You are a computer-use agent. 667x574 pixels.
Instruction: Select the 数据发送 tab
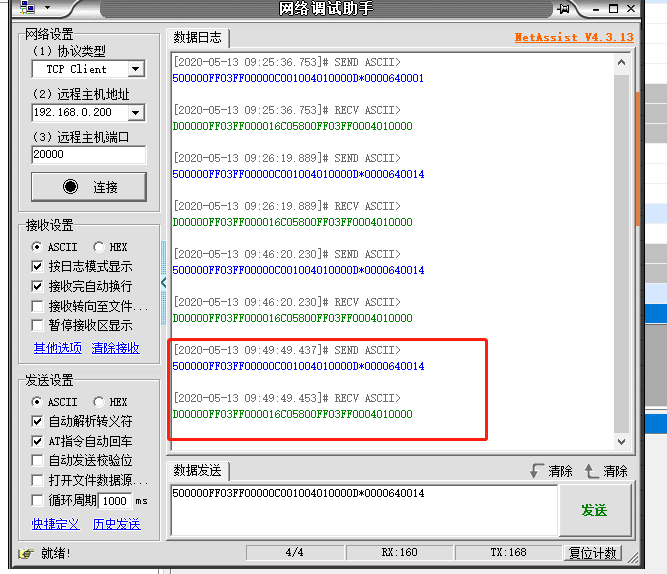coord(198,471)
